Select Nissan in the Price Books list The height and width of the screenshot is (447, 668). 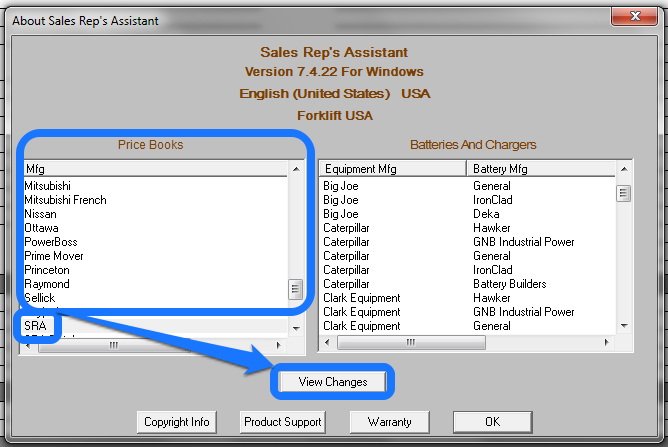pyautogui.click(x=41, y=214)
